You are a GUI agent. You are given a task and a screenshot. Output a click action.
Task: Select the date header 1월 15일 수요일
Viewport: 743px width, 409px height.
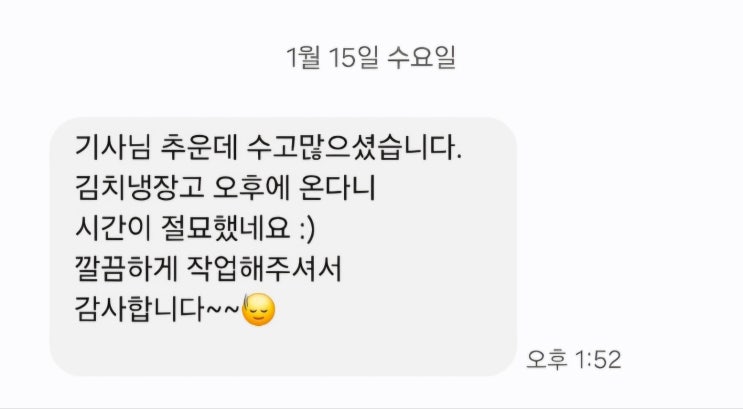pos(371,58)
